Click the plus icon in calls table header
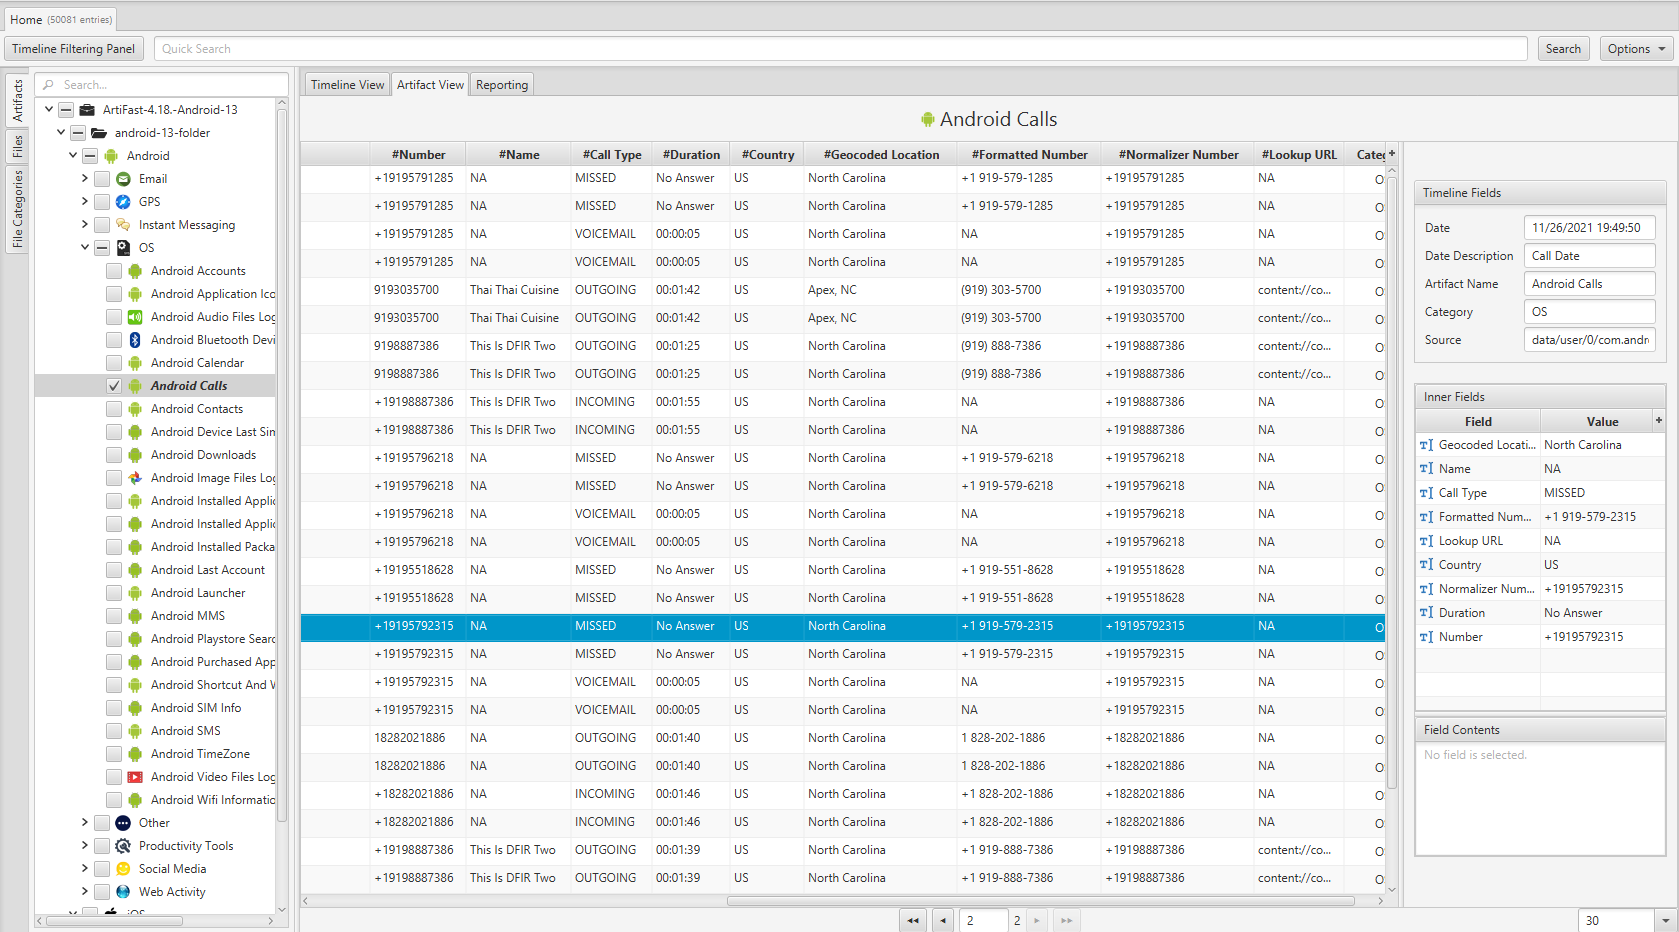This screenshot has width=1679, height=932. point(1391,154)
